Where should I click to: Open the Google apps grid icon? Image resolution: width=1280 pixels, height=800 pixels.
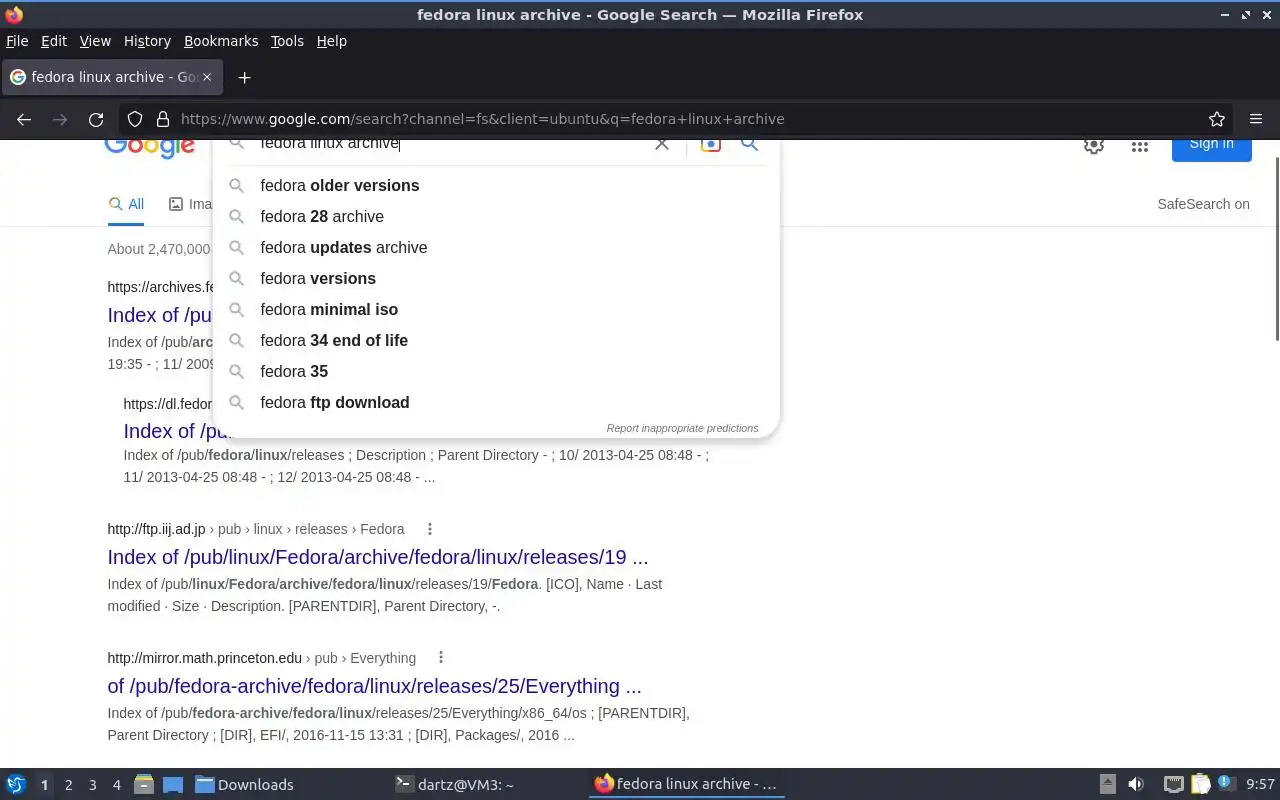1139,146
